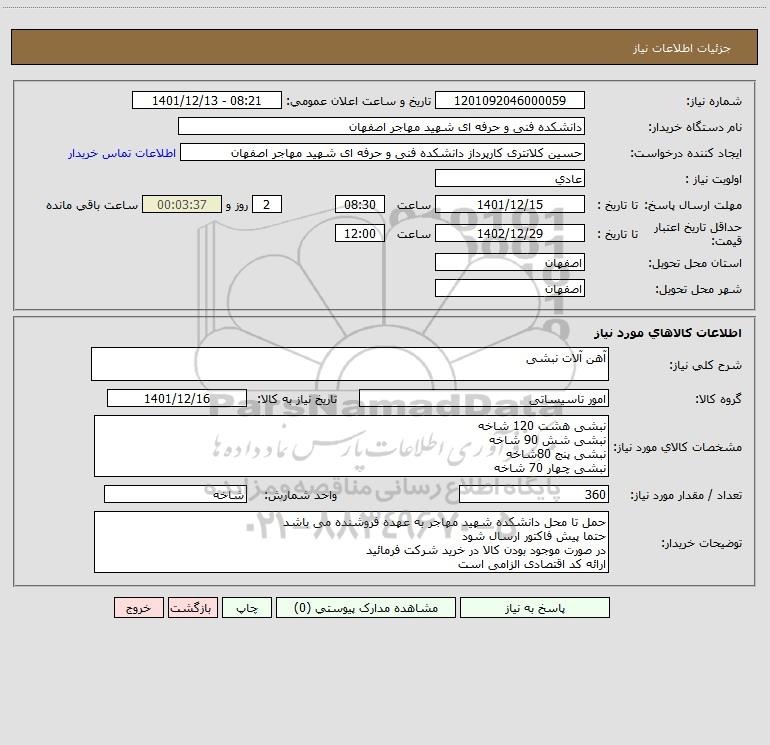Viewport: 770px width, 745px height.
Task: Click the line نبشی پنج 80شاخه
Action: click(x=556, y=454)
